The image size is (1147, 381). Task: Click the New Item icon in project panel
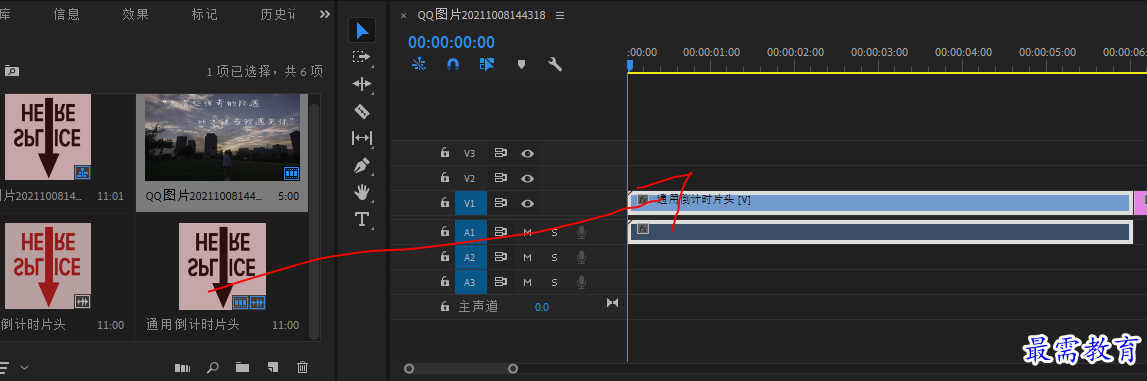[x=273, y=367]
